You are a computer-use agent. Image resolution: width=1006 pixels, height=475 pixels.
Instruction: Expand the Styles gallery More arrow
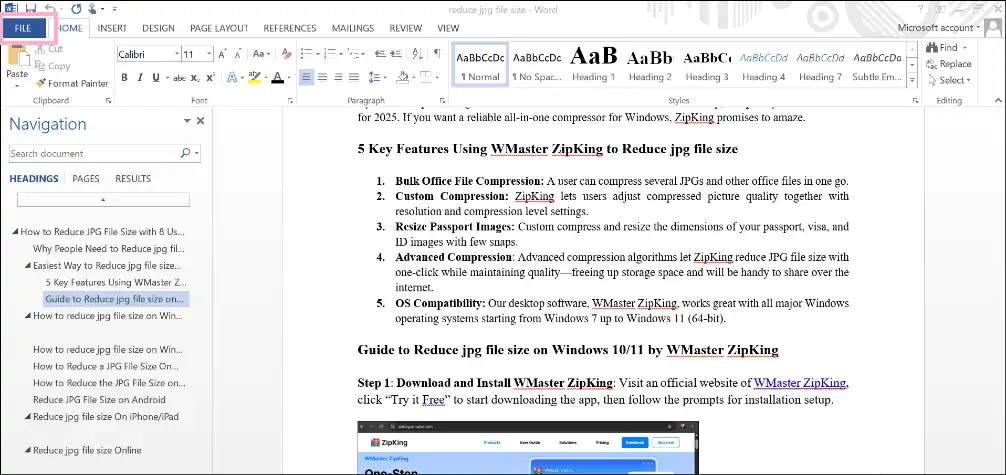pyautogui.click(x=912, y=80)
